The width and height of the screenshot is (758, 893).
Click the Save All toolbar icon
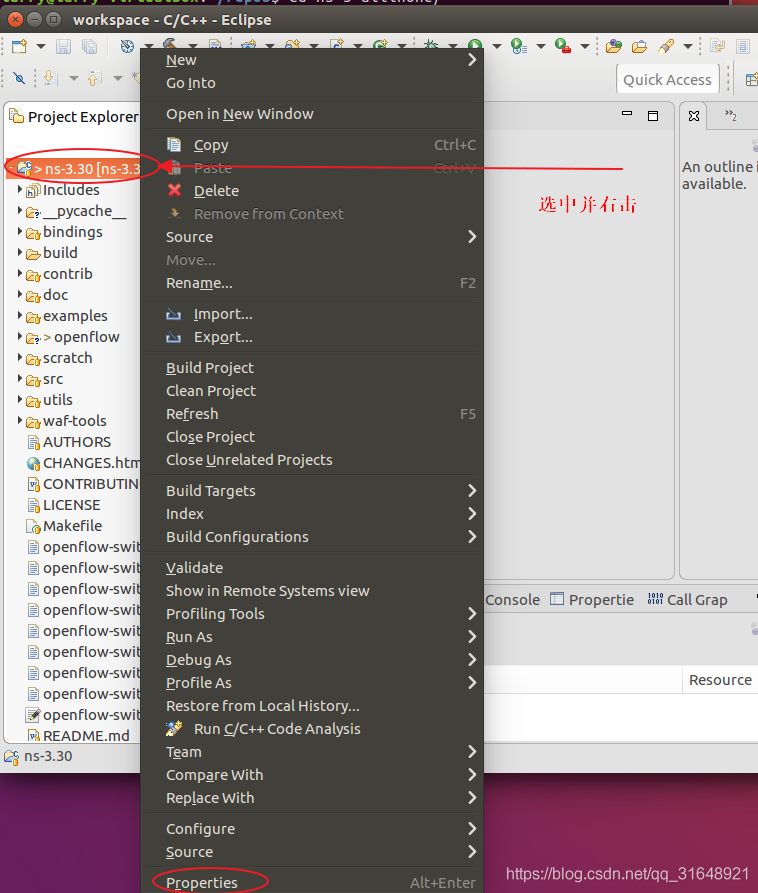coord(89,46)
